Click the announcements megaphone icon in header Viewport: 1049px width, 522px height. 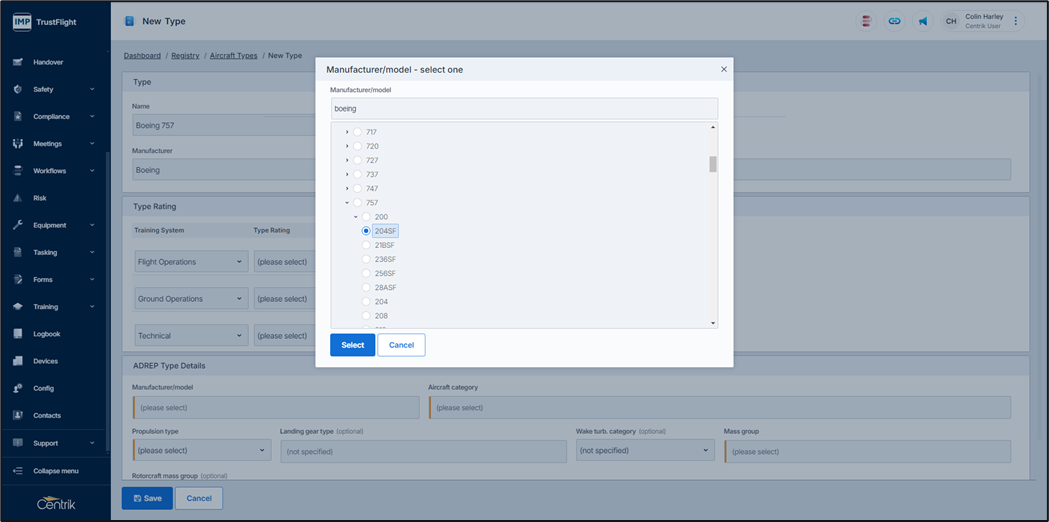[x=923, y=21]
